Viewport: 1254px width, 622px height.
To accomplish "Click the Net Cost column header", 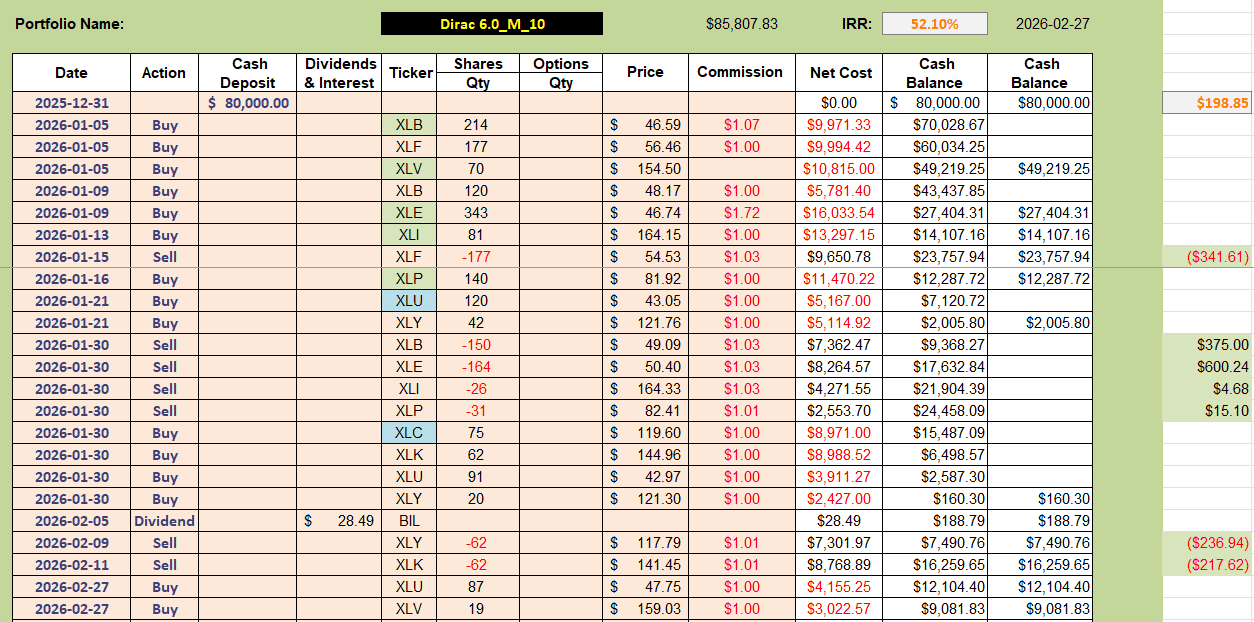I will click(x=841, y=73).
